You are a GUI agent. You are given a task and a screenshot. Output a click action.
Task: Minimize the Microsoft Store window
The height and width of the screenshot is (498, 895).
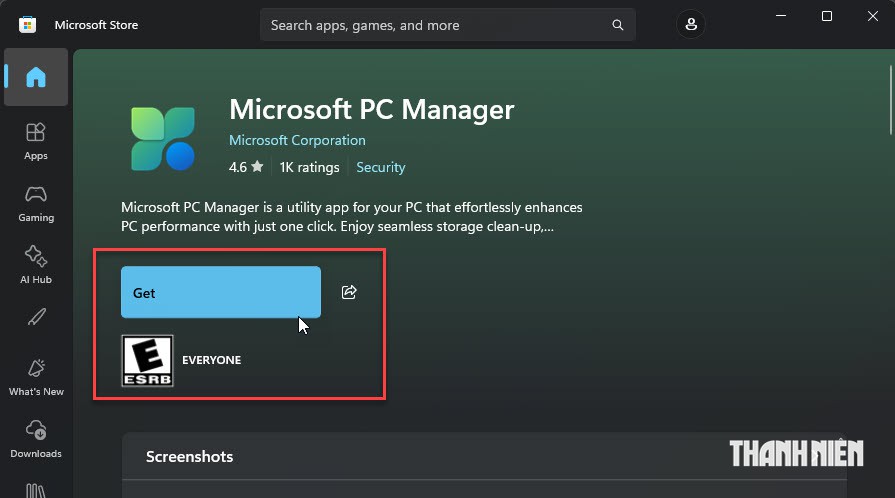(x=781, y=16)
